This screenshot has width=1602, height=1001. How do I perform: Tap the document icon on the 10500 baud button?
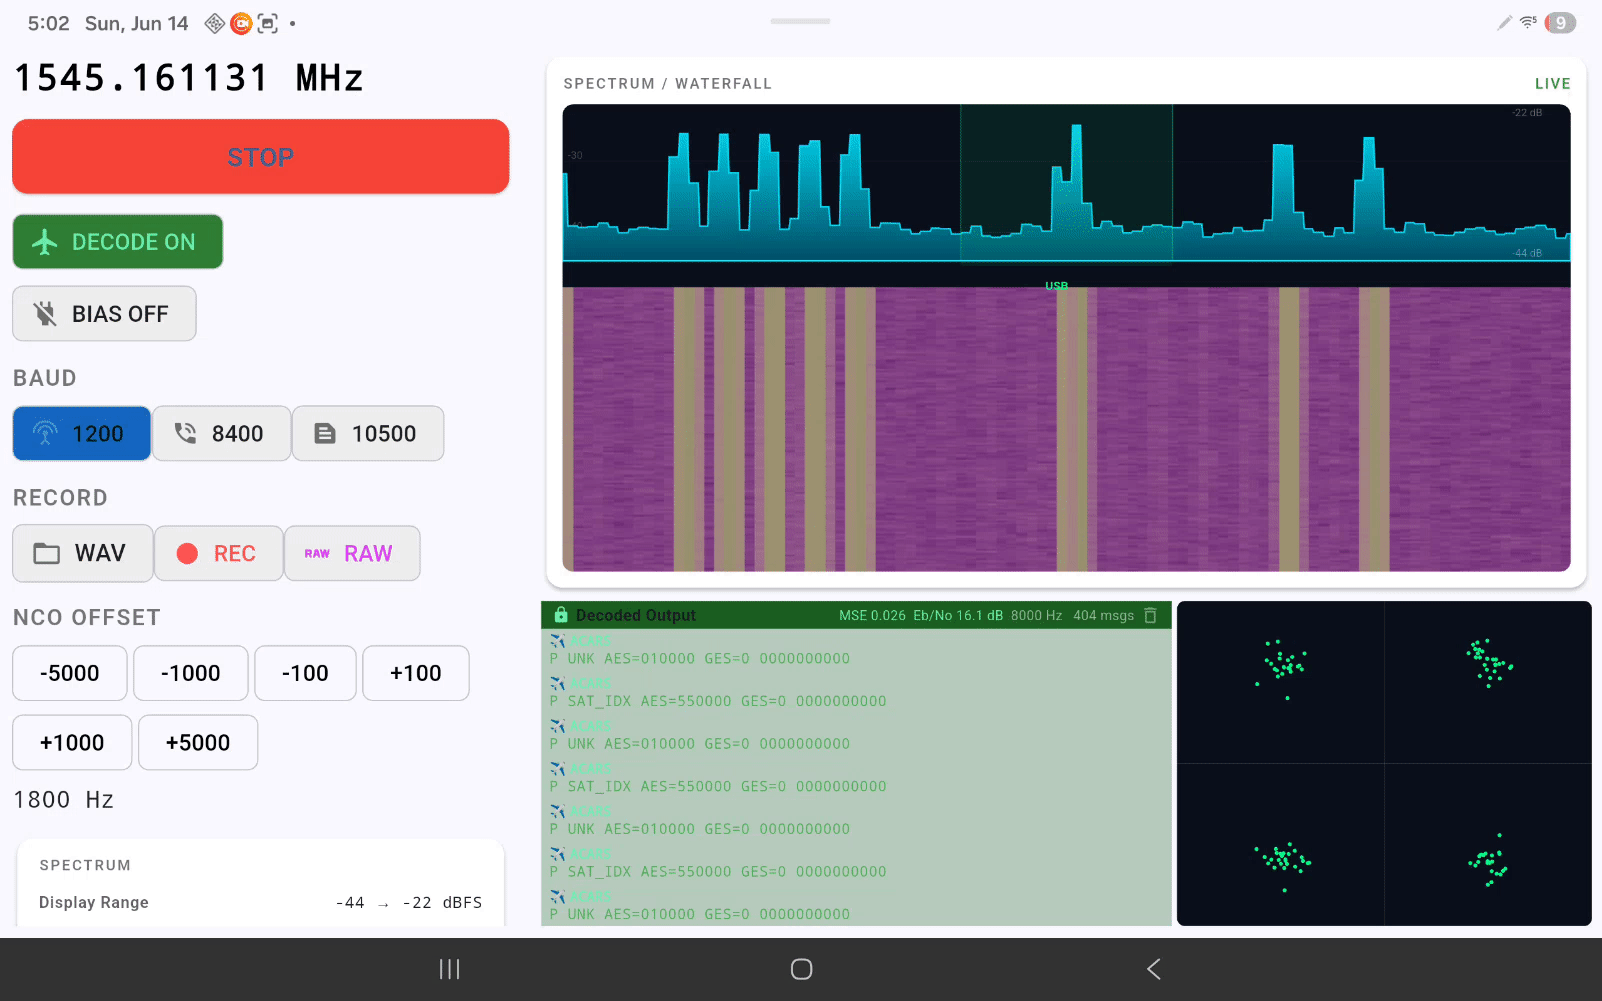pyautogui.click(x=325, y=433)
